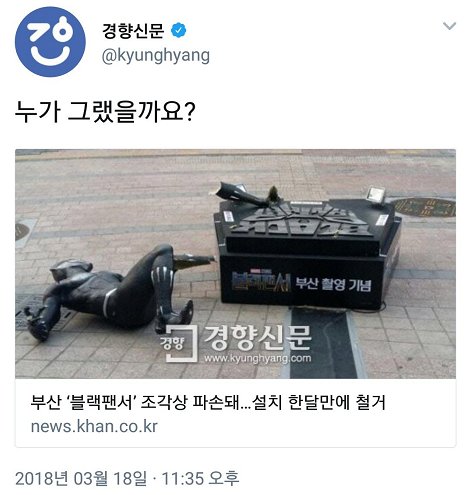Click the 11:35 오후 time stamp
The image size is (471, 495).
click(200, 479)
